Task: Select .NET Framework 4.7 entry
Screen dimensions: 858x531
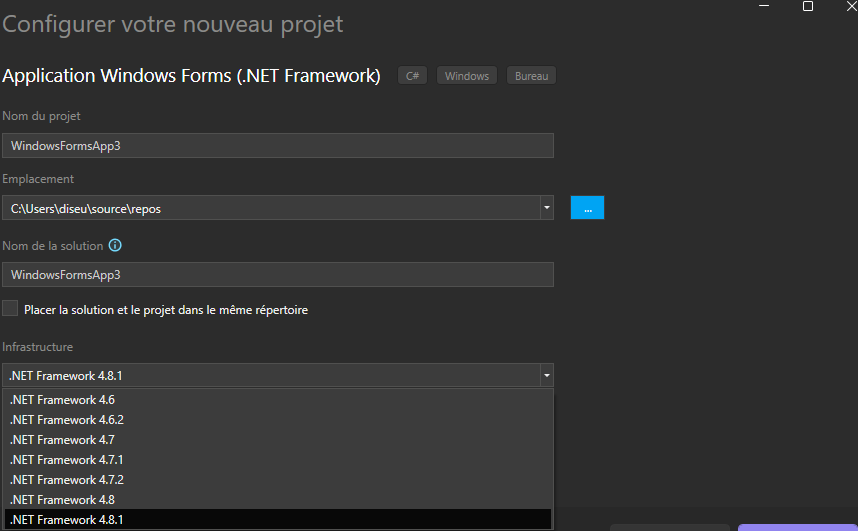Action: [x=62, y=440]
